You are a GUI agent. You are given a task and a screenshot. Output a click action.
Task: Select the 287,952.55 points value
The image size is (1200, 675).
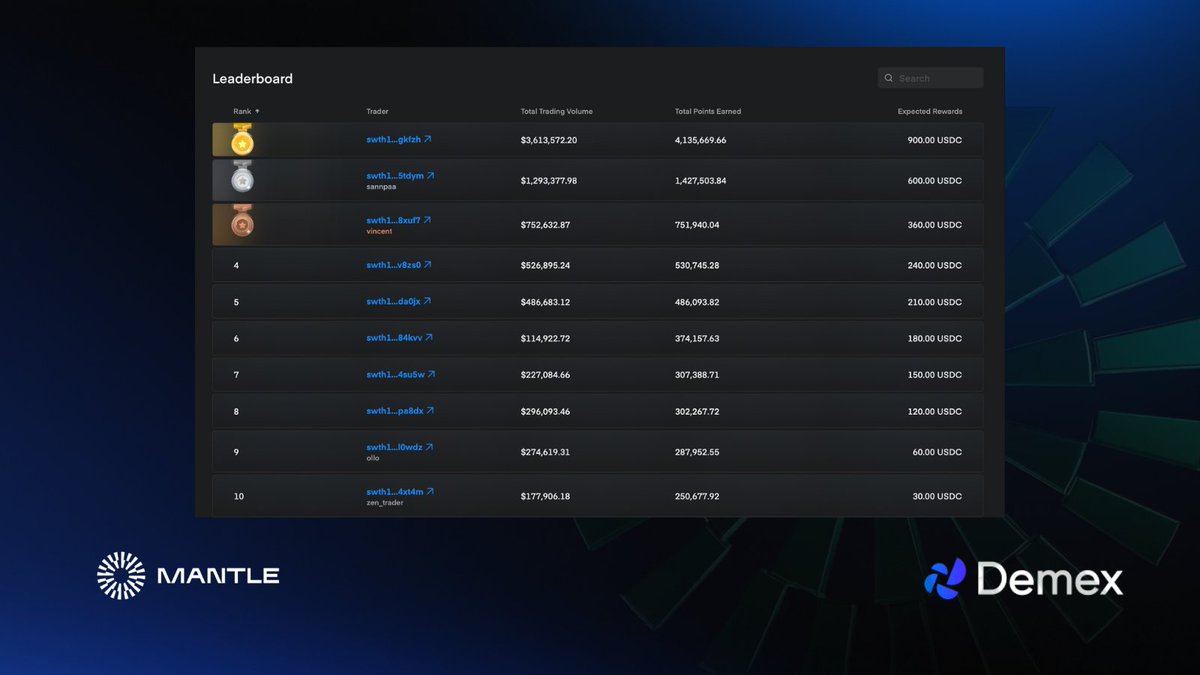pos(697,452)
